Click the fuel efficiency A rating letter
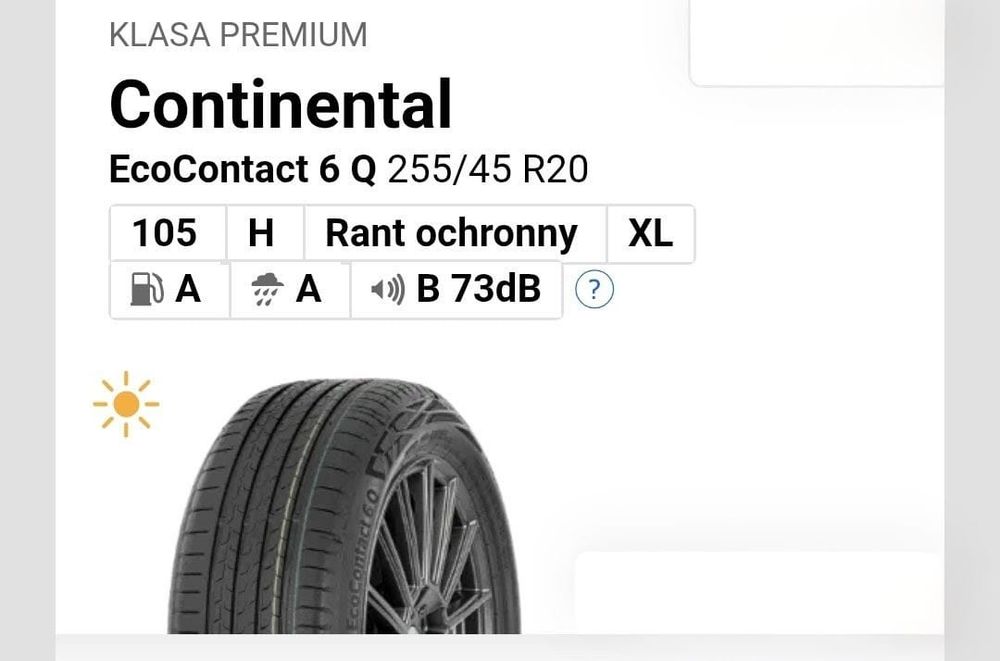1000x661 pixels. [188, 289]
